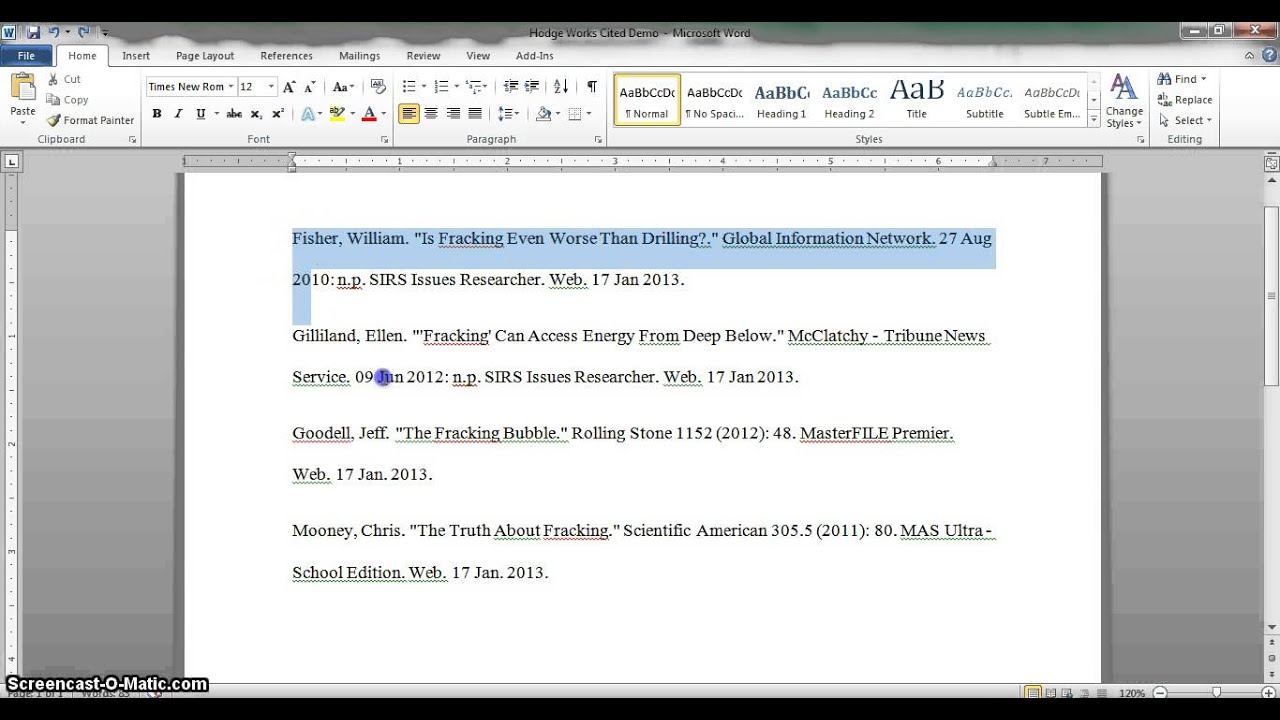Toggle Bold formatting
Screen dimensions: 1280x720
[x=157, y=114]
